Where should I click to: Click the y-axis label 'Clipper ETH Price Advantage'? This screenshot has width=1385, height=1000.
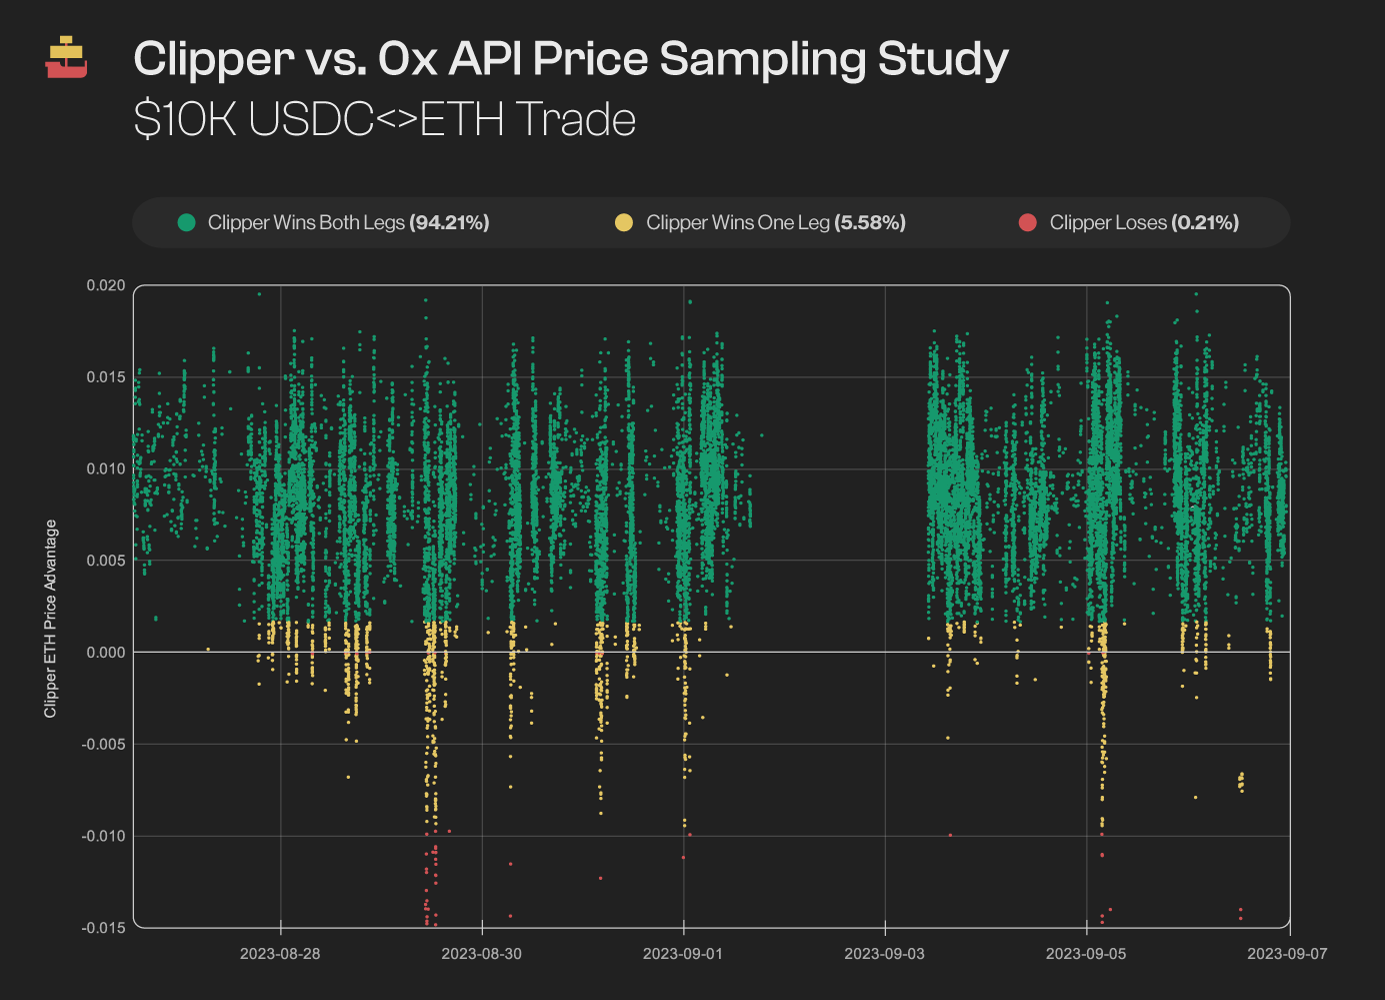coord(50,619)
